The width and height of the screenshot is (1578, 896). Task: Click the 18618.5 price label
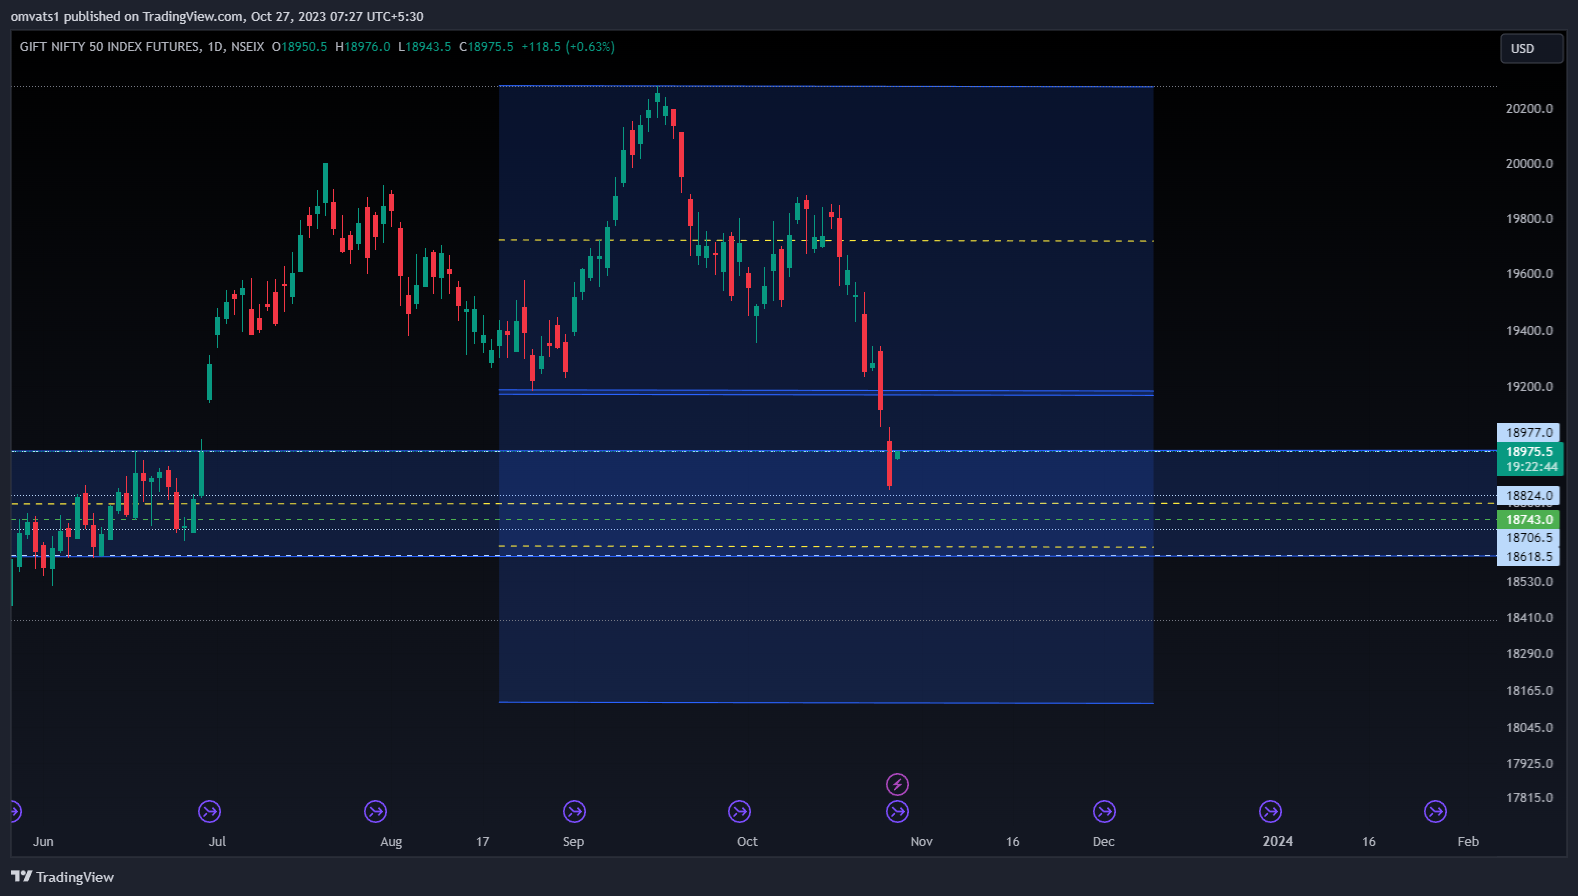(x=1529, y=557)
